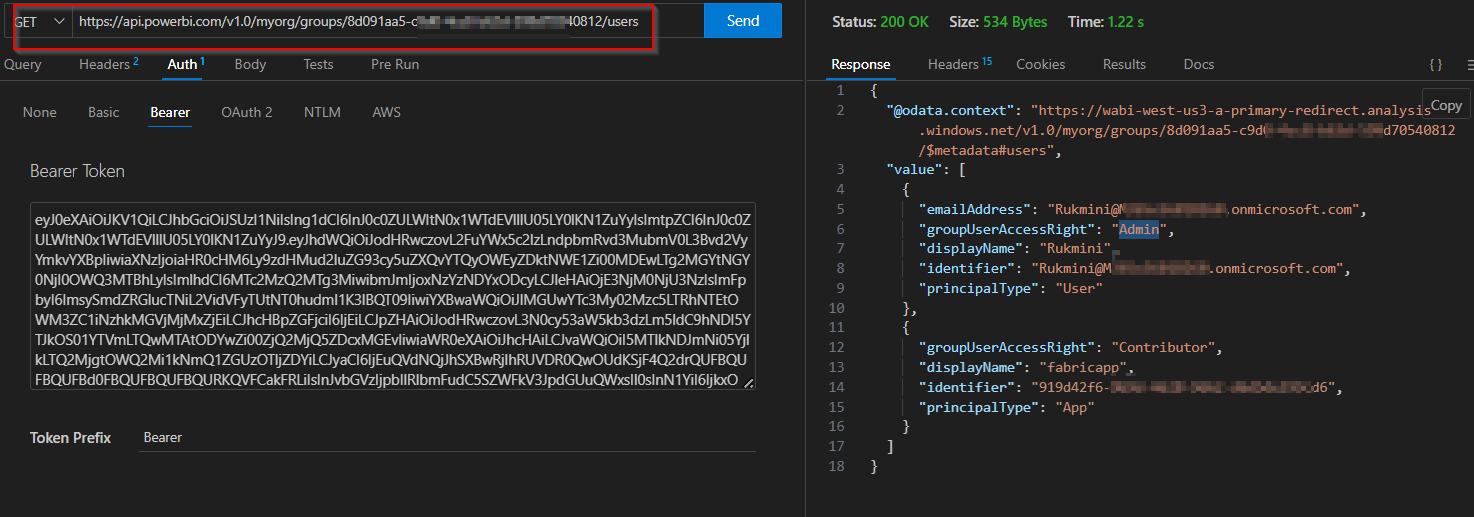Viewport: 1474px width, 517px height.
Task: Click inside the Bearer Token text area
Action: click(x=392, y=296)
